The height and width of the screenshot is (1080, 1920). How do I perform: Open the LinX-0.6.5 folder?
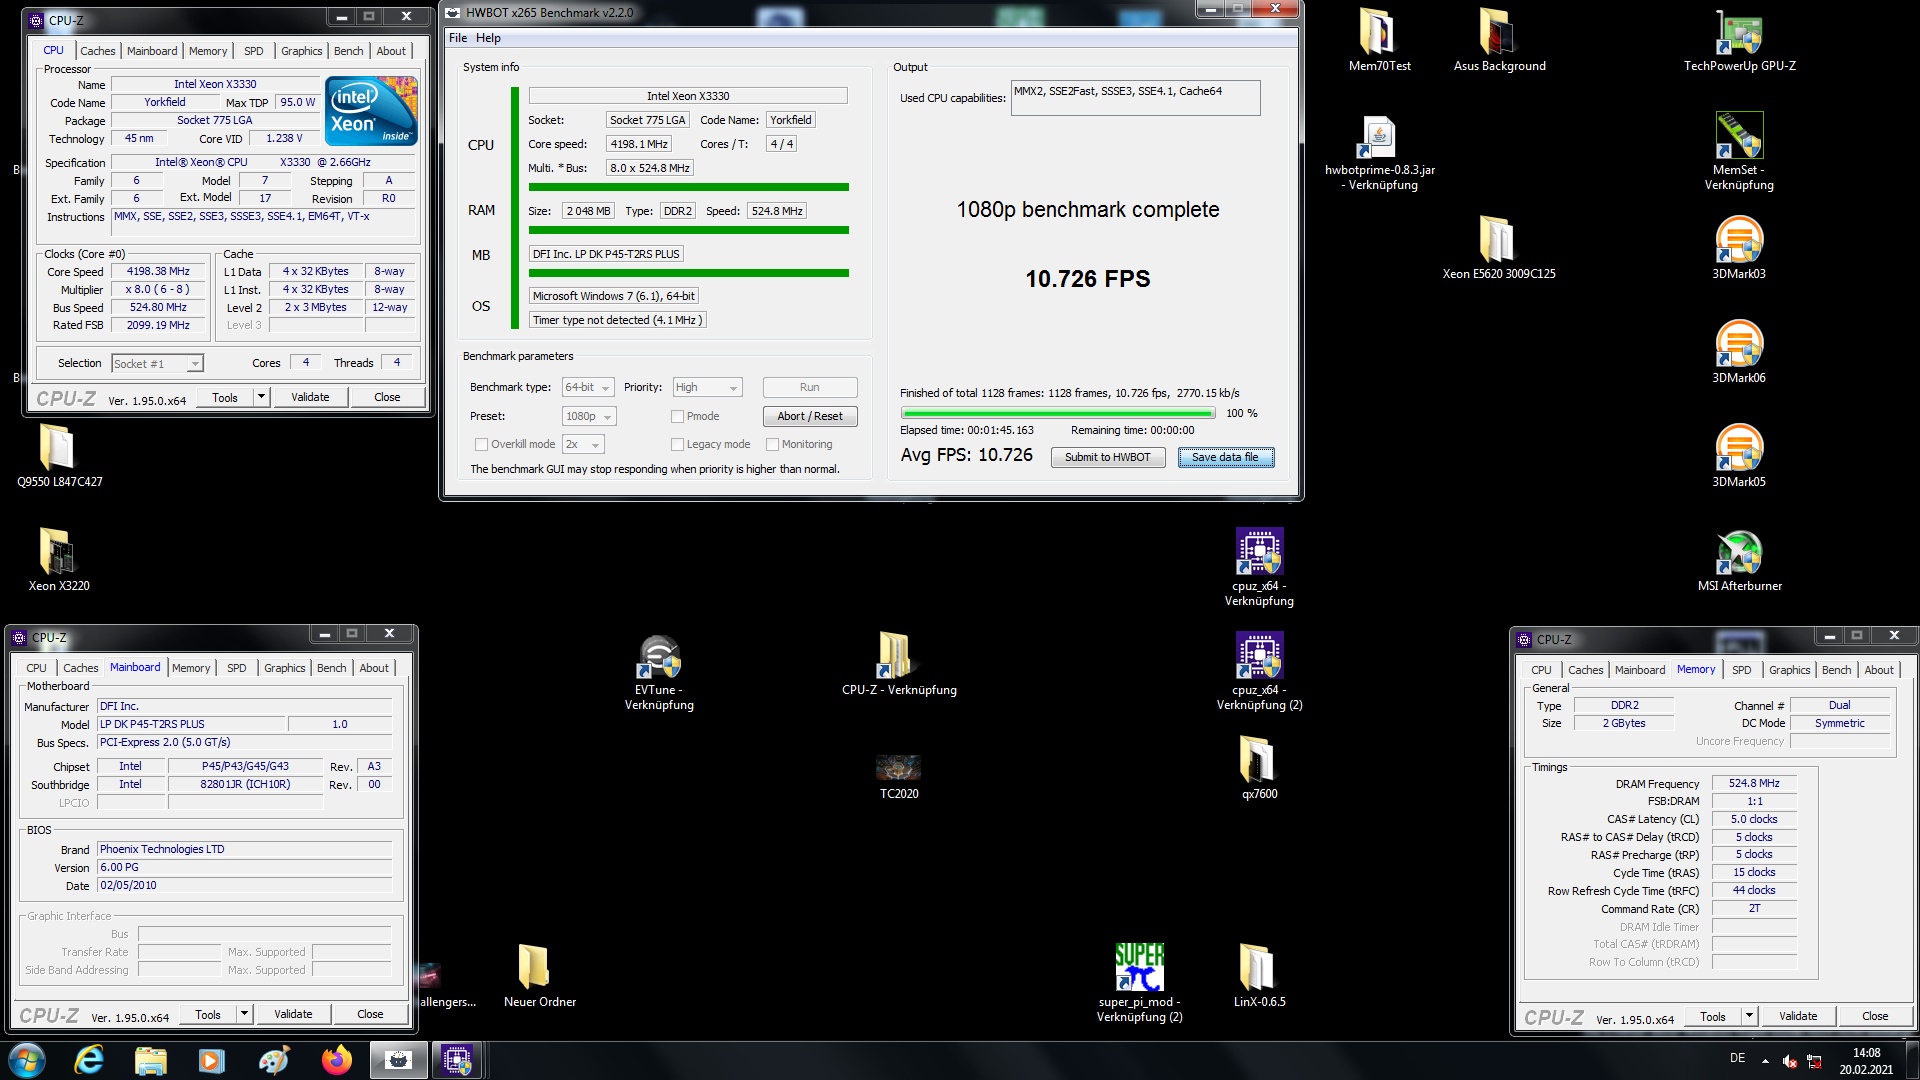coord(1259,976)
